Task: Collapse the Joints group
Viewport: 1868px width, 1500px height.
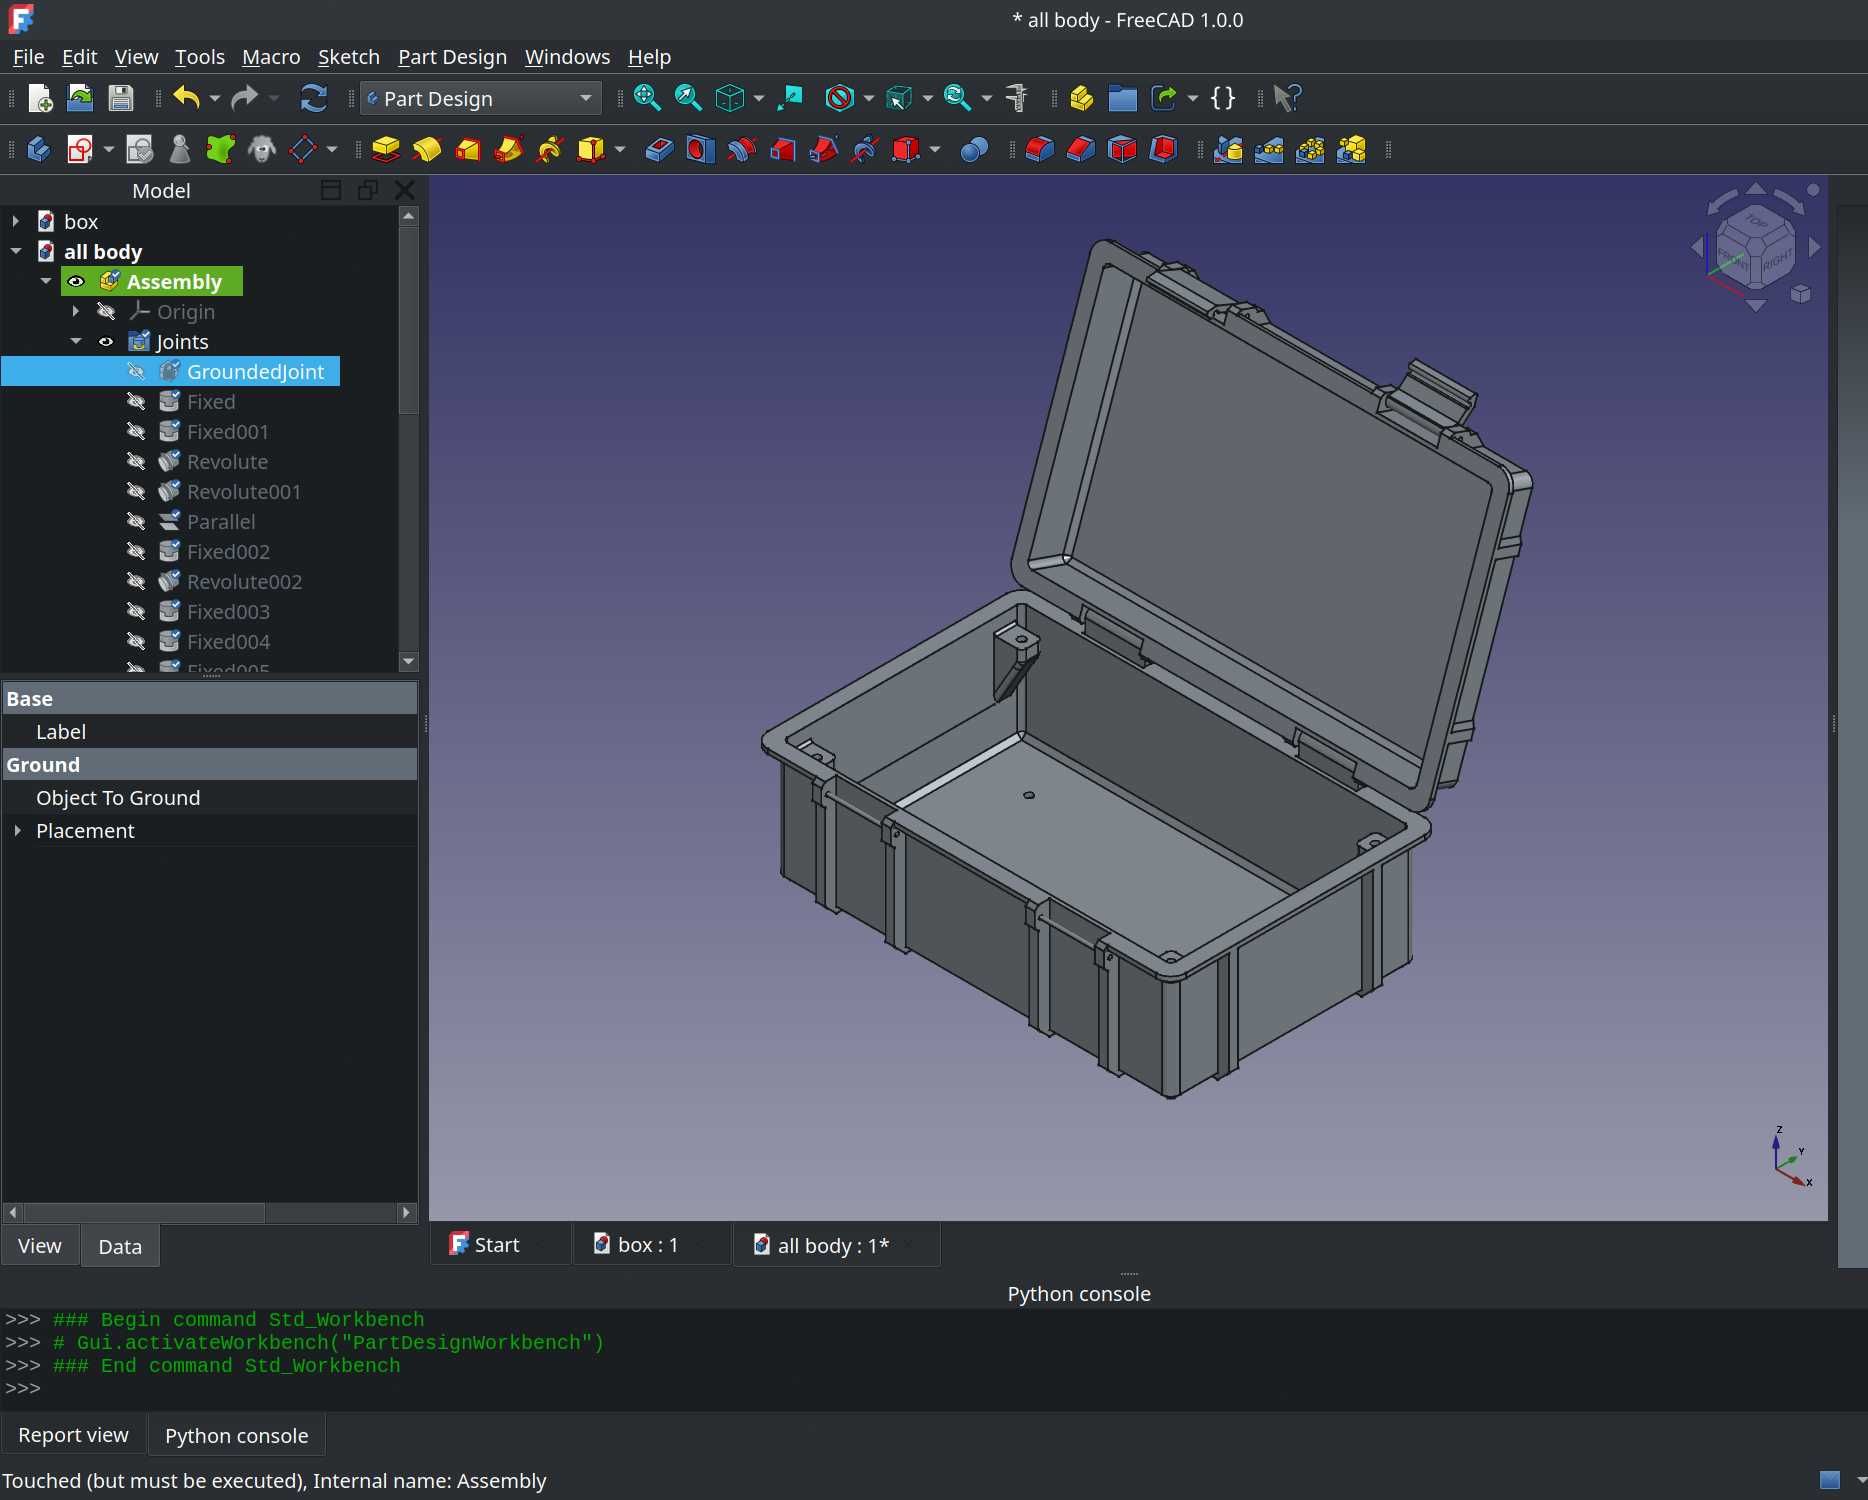Action: (76, 342)
